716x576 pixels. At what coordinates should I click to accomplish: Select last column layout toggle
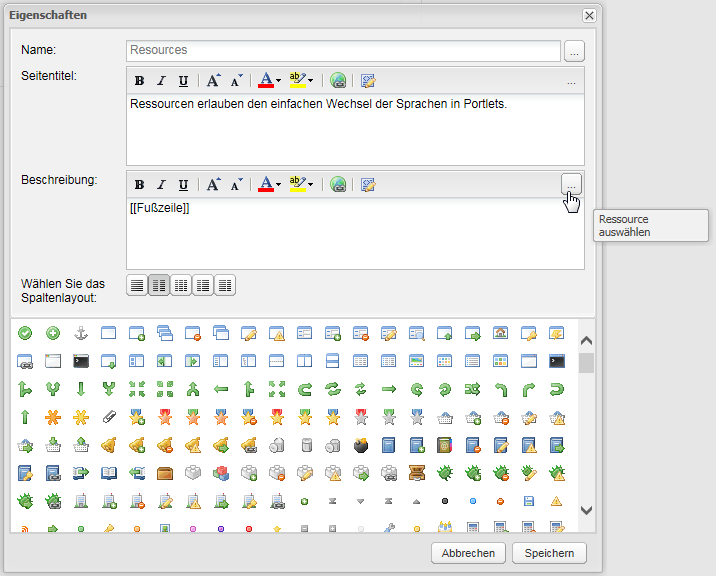coord(225,285)
